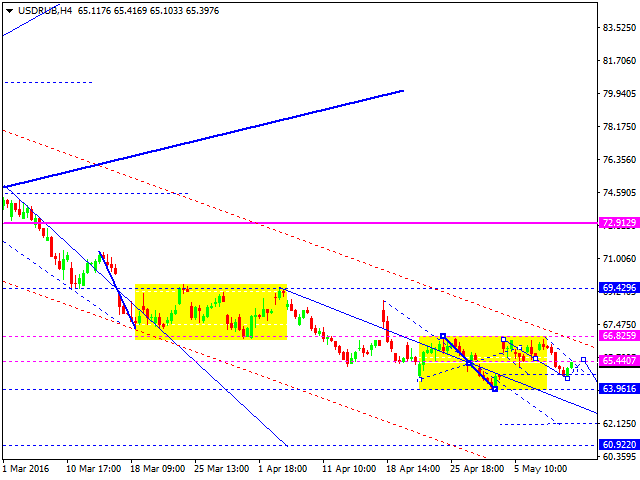640x480 pixels.
Task: Click the 18 Mar 09:00 date label
Action: click(158, 469)
